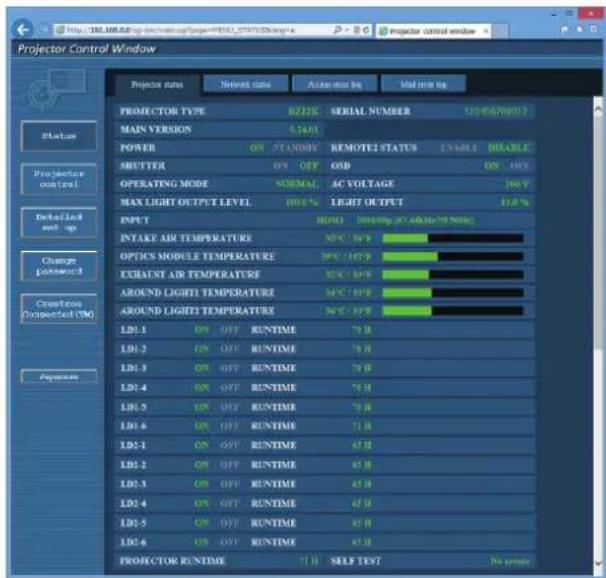
Task: Click the LD2-6 row label
Action: [133, 542]
